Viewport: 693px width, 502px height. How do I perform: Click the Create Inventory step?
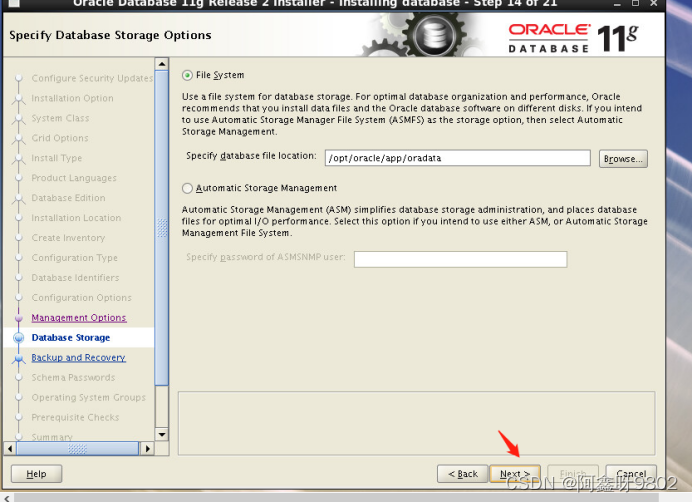pos(68,238)
